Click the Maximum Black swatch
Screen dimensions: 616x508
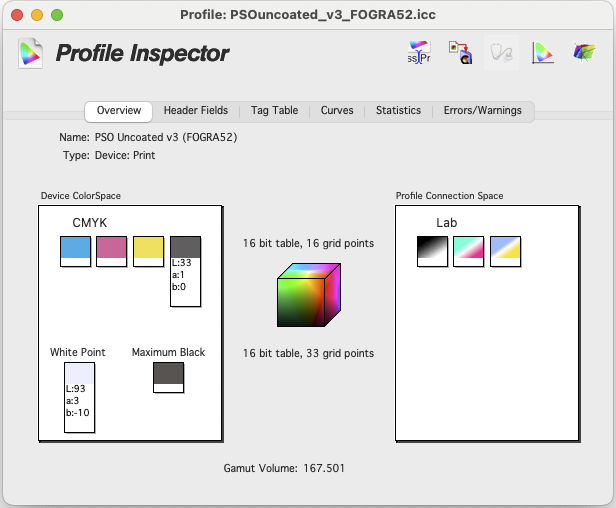point(169,378)
